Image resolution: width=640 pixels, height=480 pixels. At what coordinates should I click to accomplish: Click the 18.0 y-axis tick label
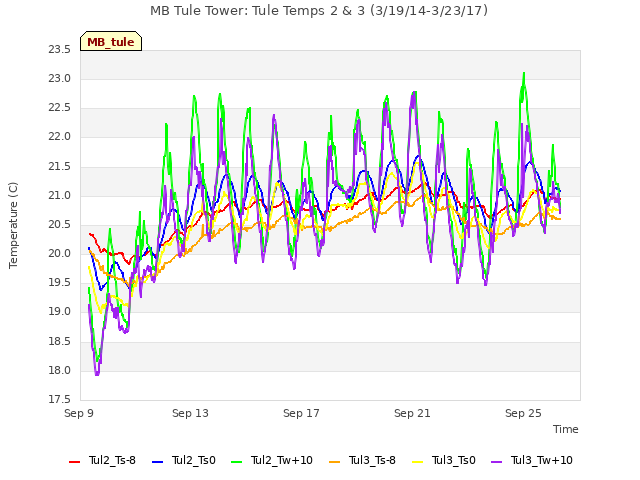coord(60,371)
